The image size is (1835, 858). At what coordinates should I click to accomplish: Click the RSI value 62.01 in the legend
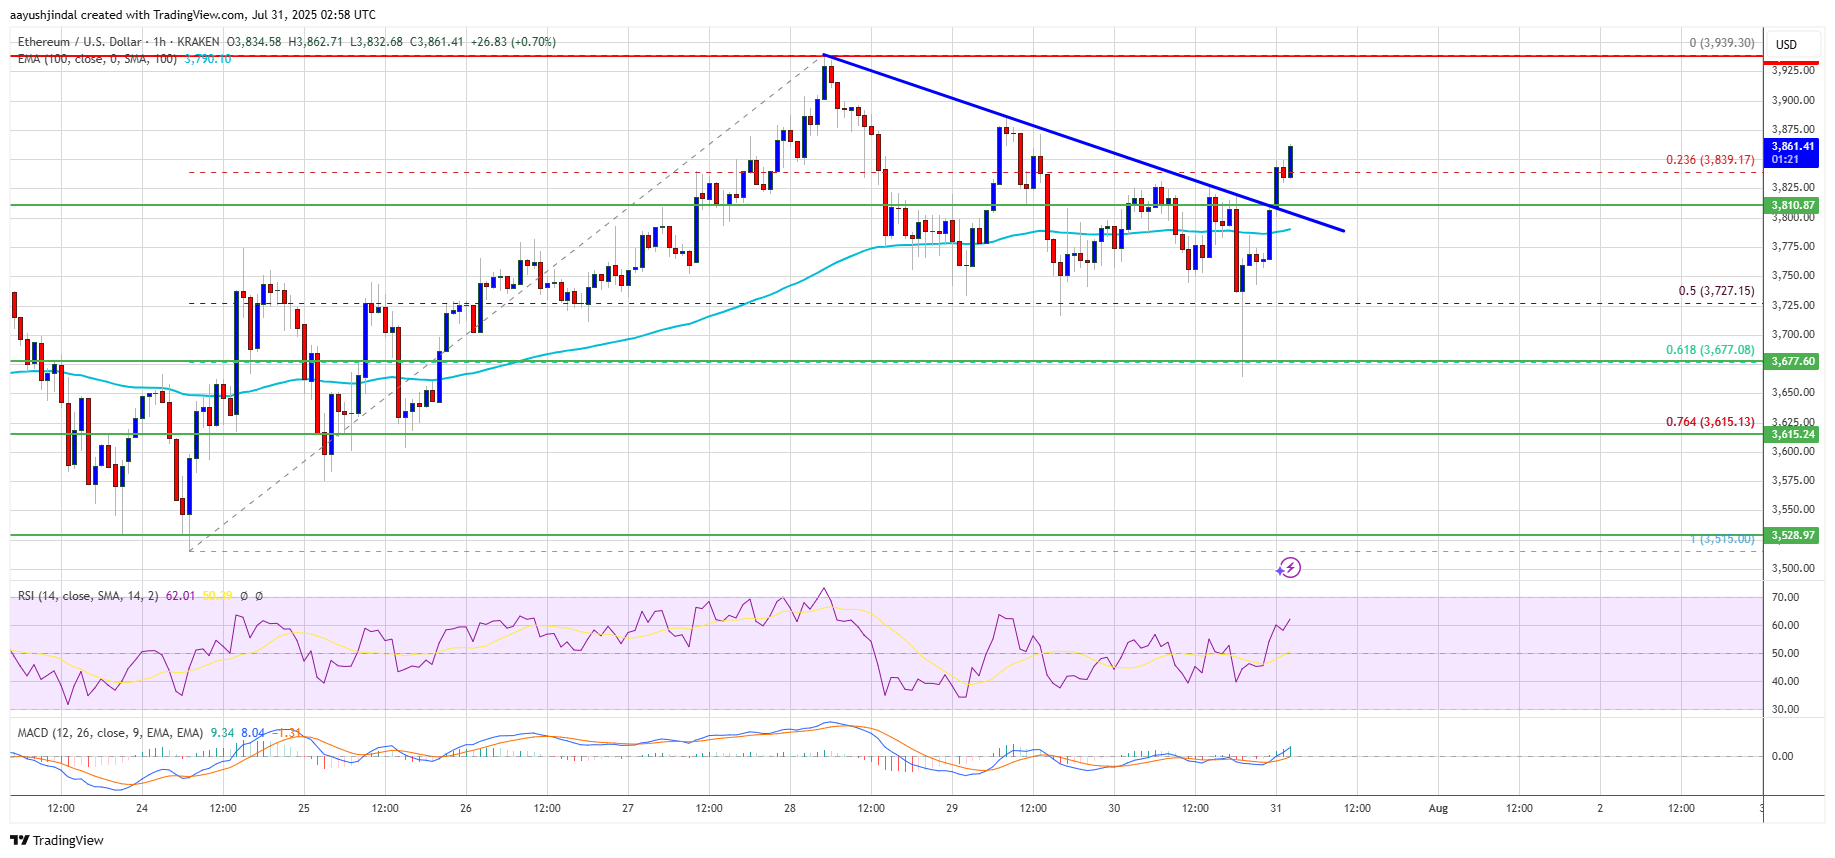click(x=180, y=596)
